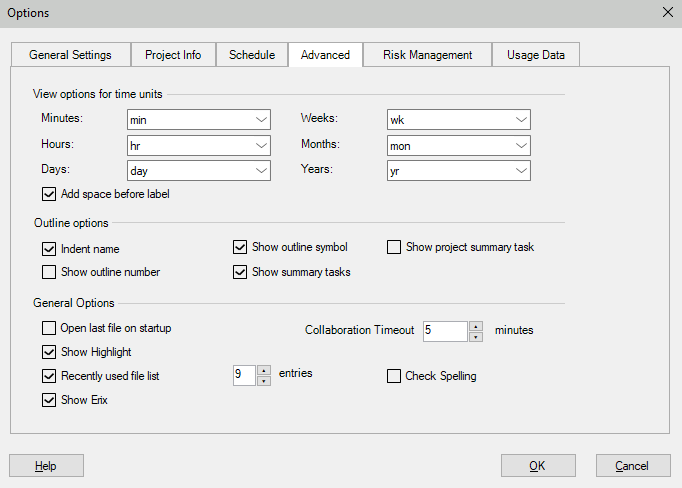Toggle Show outline symbol checkbox
The width and height of the screenshot is (682, 488).
(x=240, y=247)
